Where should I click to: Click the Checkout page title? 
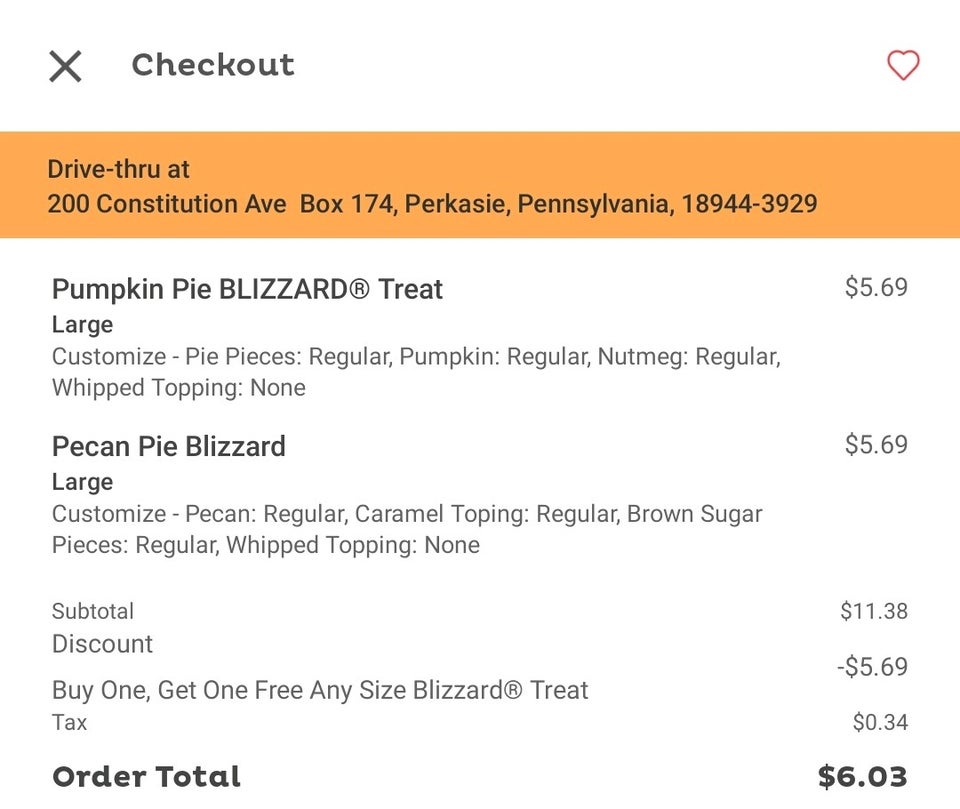[213, 65]
